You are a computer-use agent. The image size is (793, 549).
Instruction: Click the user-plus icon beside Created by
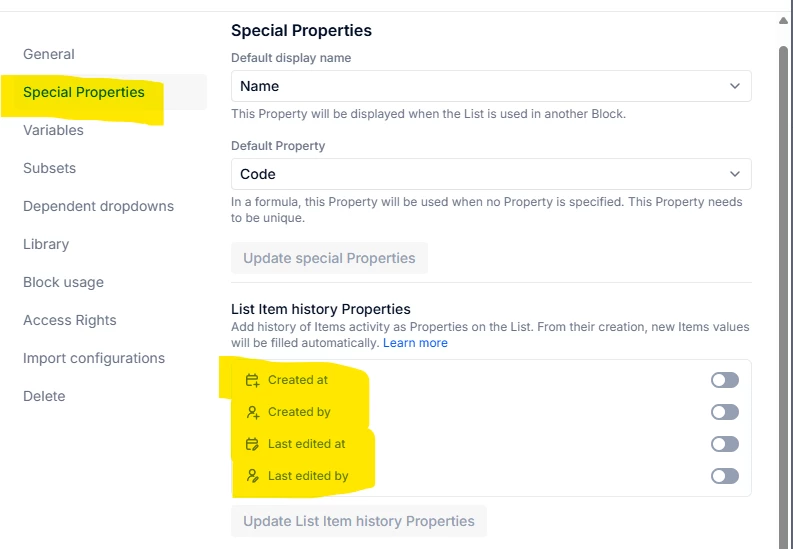253,412
